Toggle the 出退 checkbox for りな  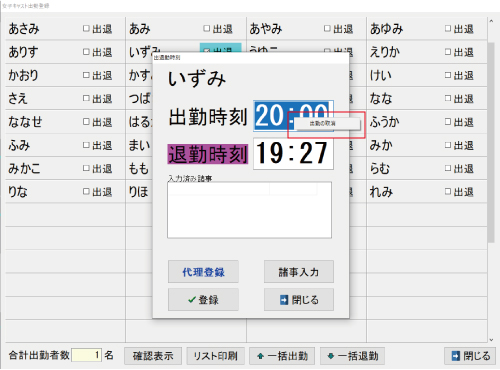pos(86,192)
